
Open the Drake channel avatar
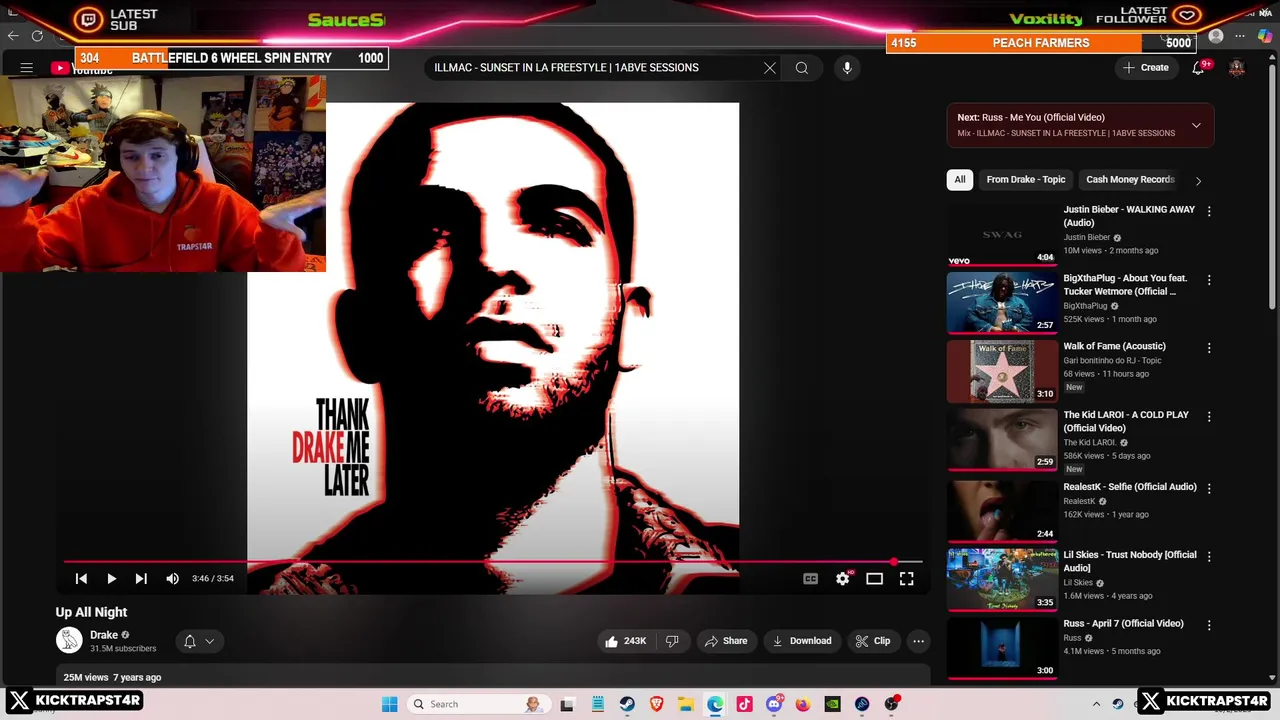point(69,641)
